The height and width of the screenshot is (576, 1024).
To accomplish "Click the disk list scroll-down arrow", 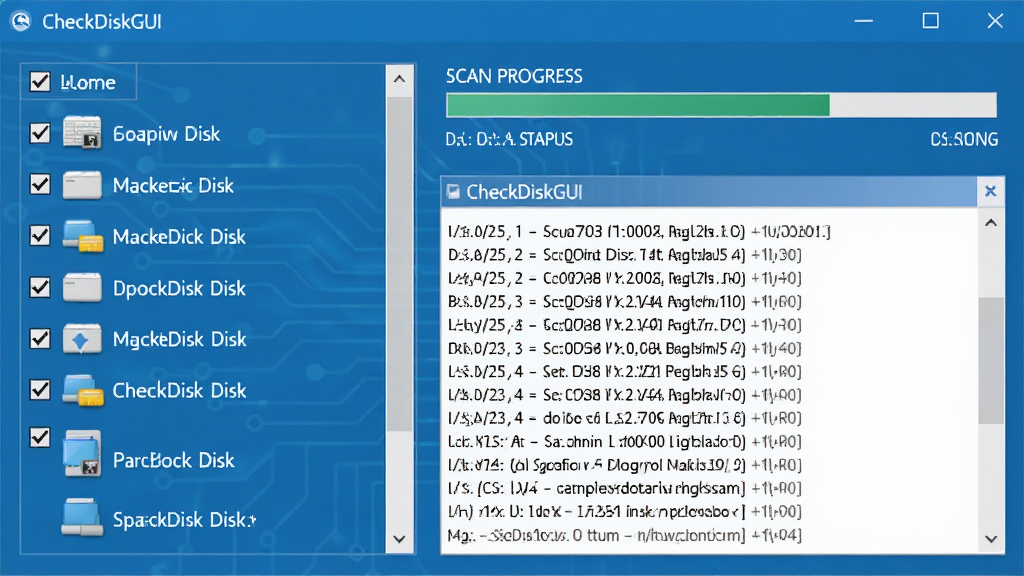I will pyautogui.click(x=400, y=539).
